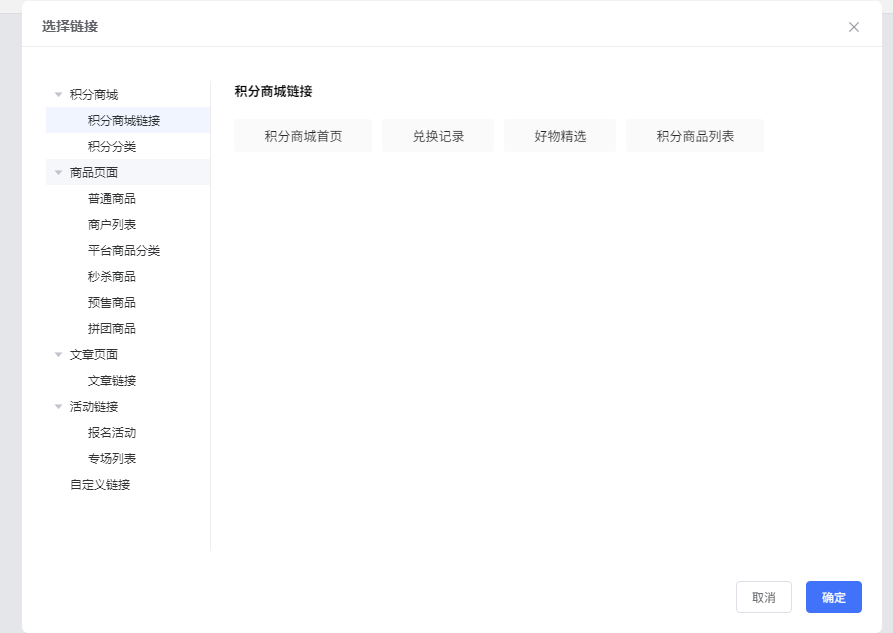Pick the 积分商城首页 link option
The width and height of the screenshot is (893, 633).
pyautogui.click(x=303, y=136)
